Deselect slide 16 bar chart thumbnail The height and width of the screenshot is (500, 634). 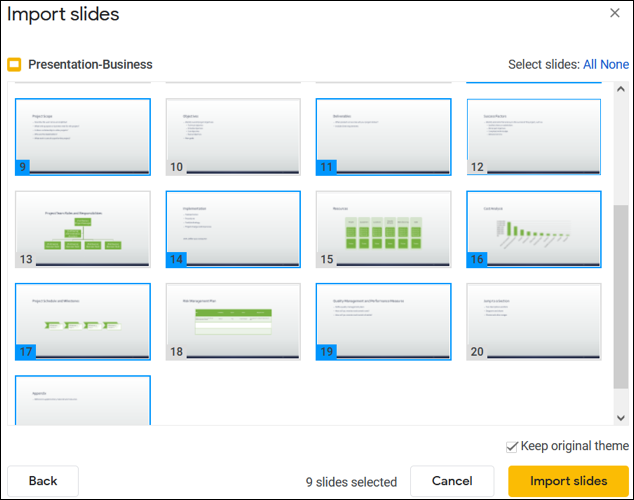point(533,229)
